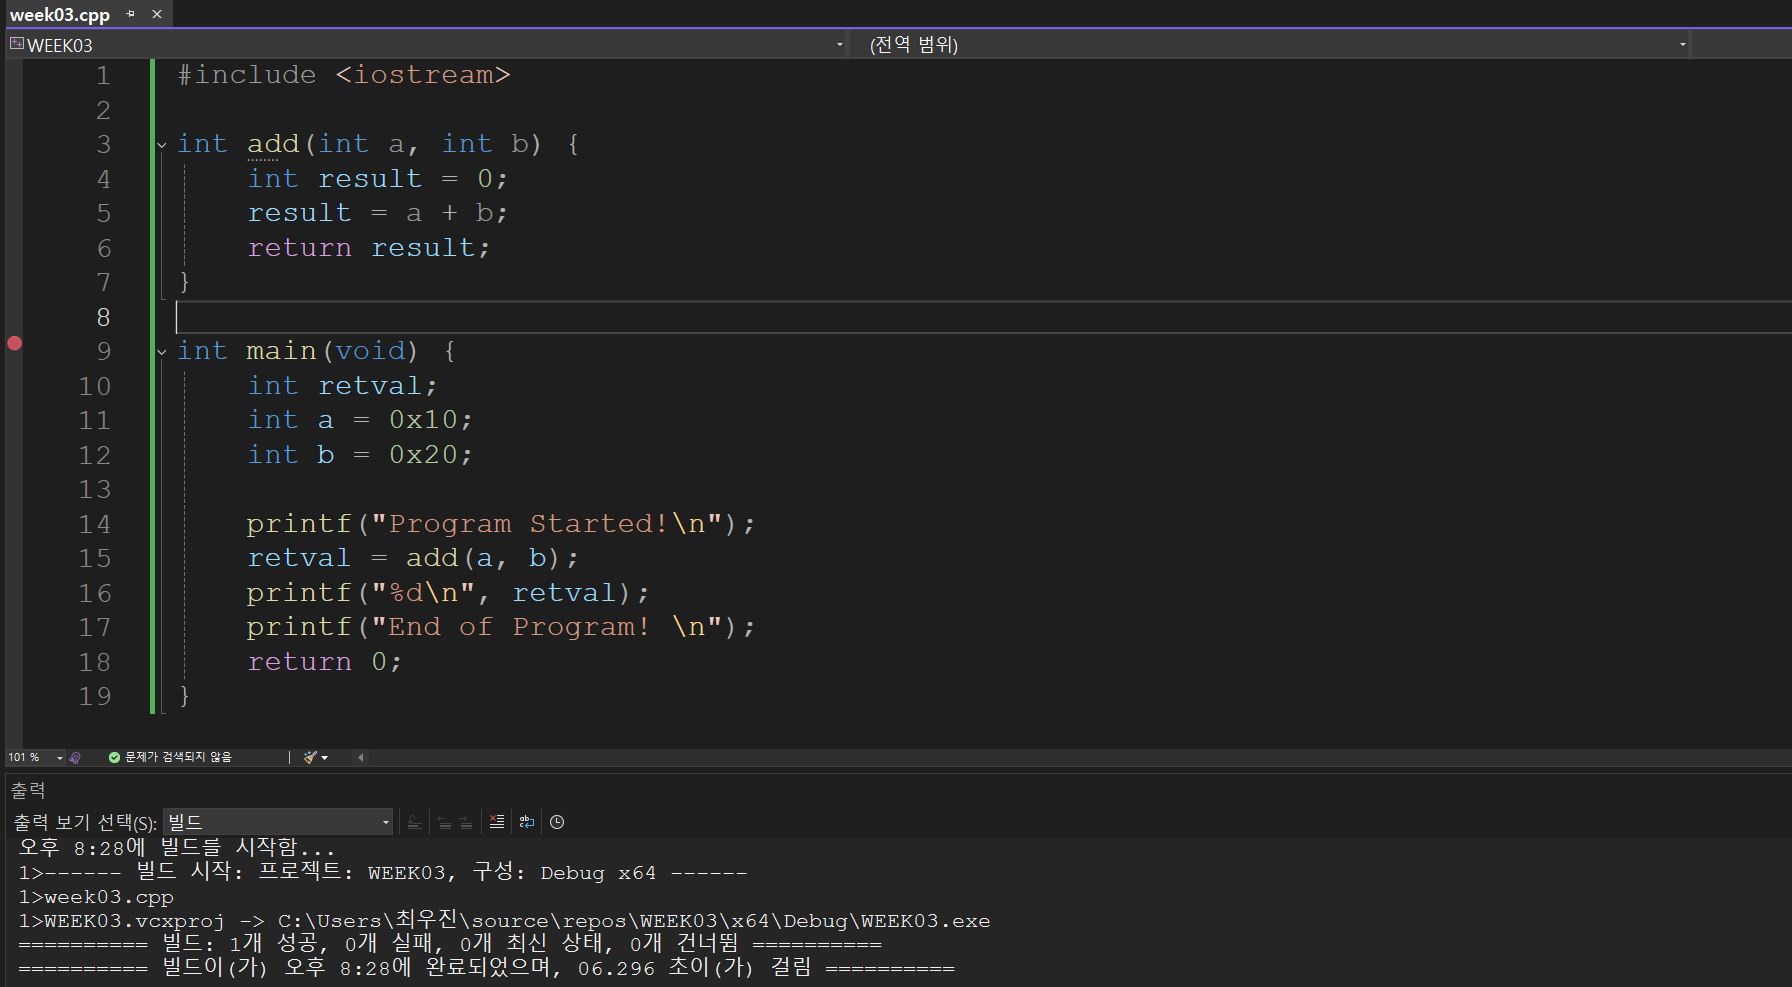Place cursor on empty line 8
The height and width of the screenshot is (987, 1792).
(x=600, y=317)
